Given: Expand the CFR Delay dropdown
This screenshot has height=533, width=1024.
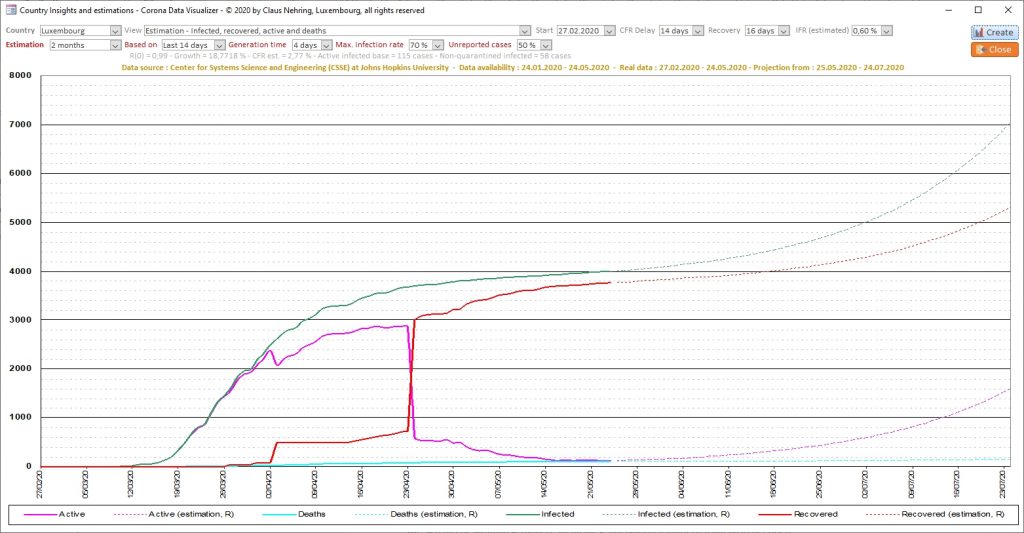Looking at the screenshot, I should coord(697,31).
